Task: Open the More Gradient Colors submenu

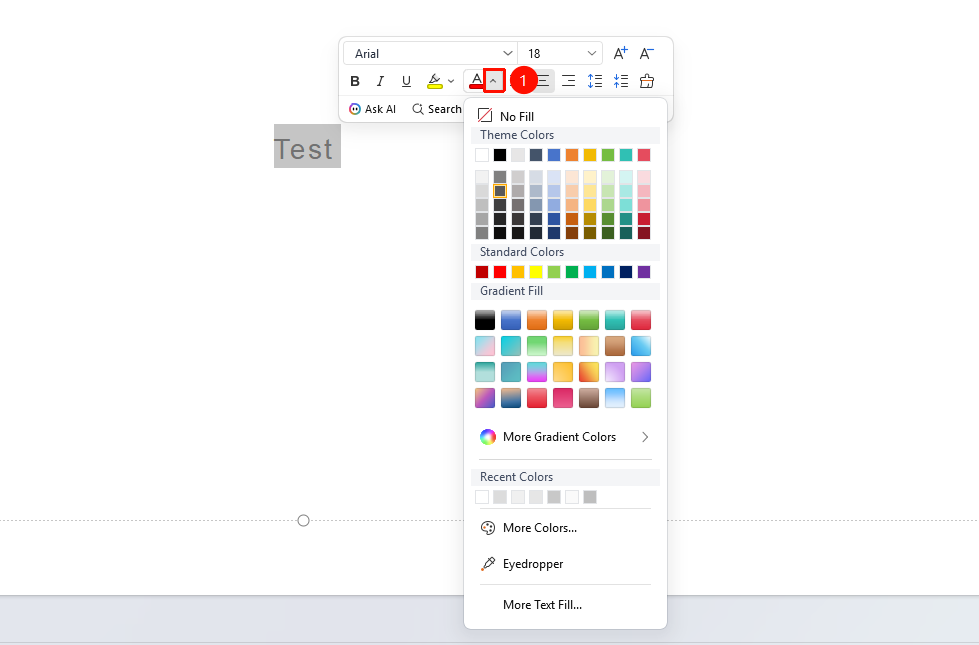Action: click(565, 437)
